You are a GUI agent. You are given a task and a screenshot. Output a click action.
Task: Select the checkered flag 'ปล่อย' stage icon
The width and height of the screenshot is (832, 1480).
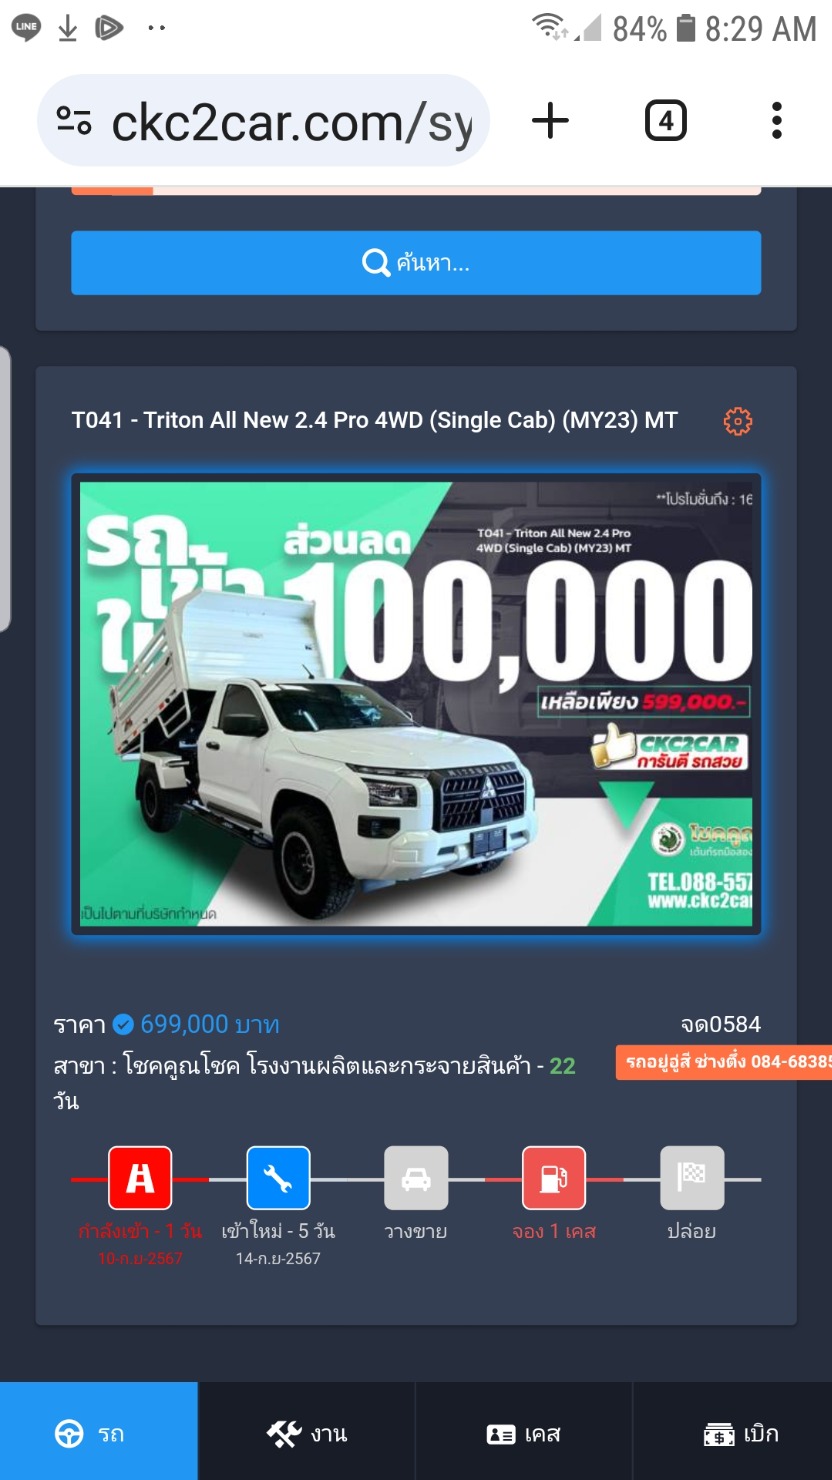(x=692, y=1179)
